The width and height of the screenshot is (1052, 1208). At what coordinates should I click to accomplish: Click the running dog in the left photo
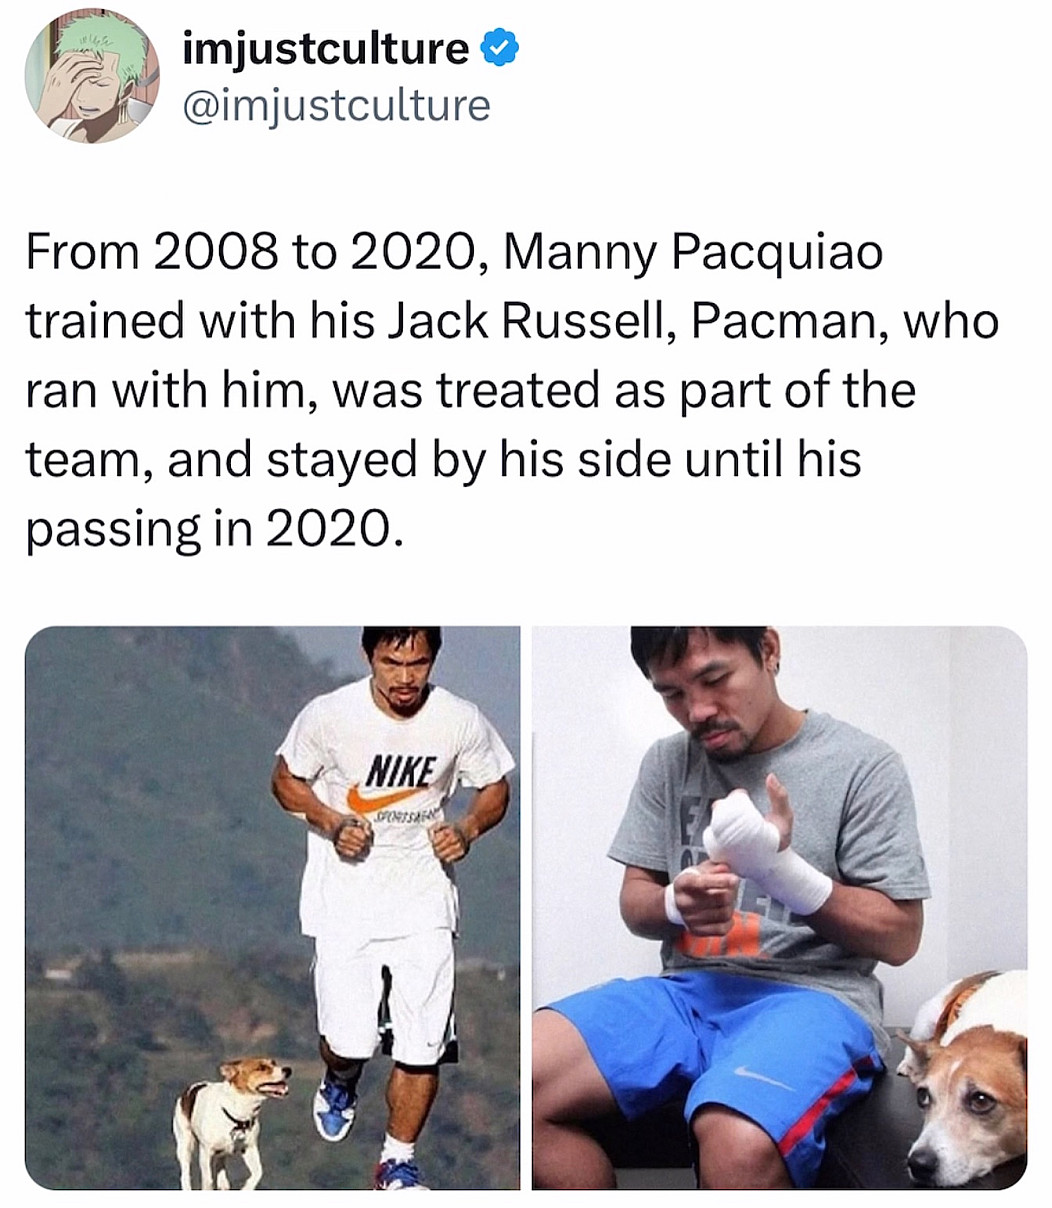227,1115
